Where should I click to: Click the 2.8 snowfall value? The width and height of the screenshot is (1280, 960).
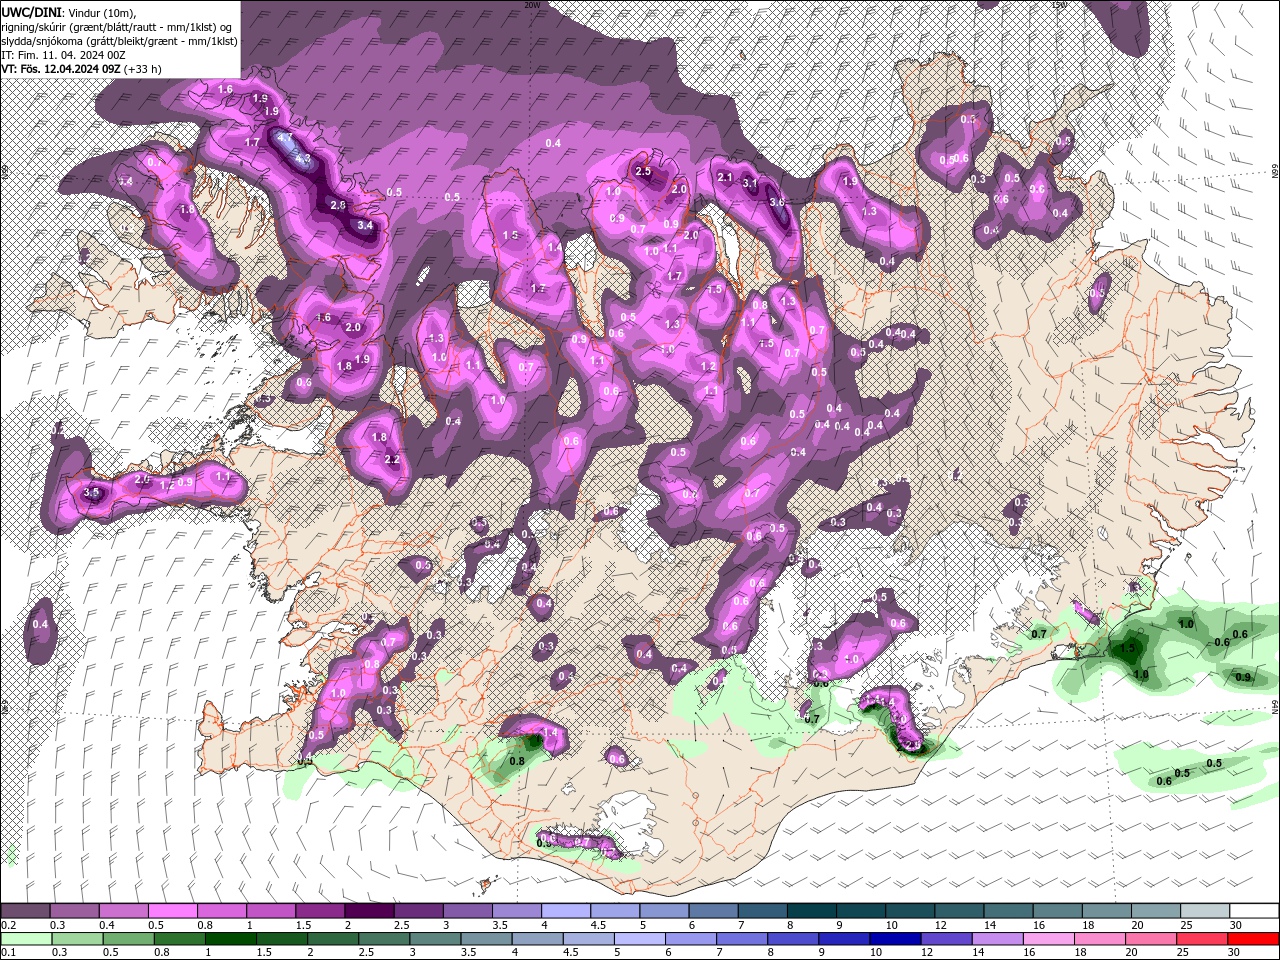click(338, 205)
